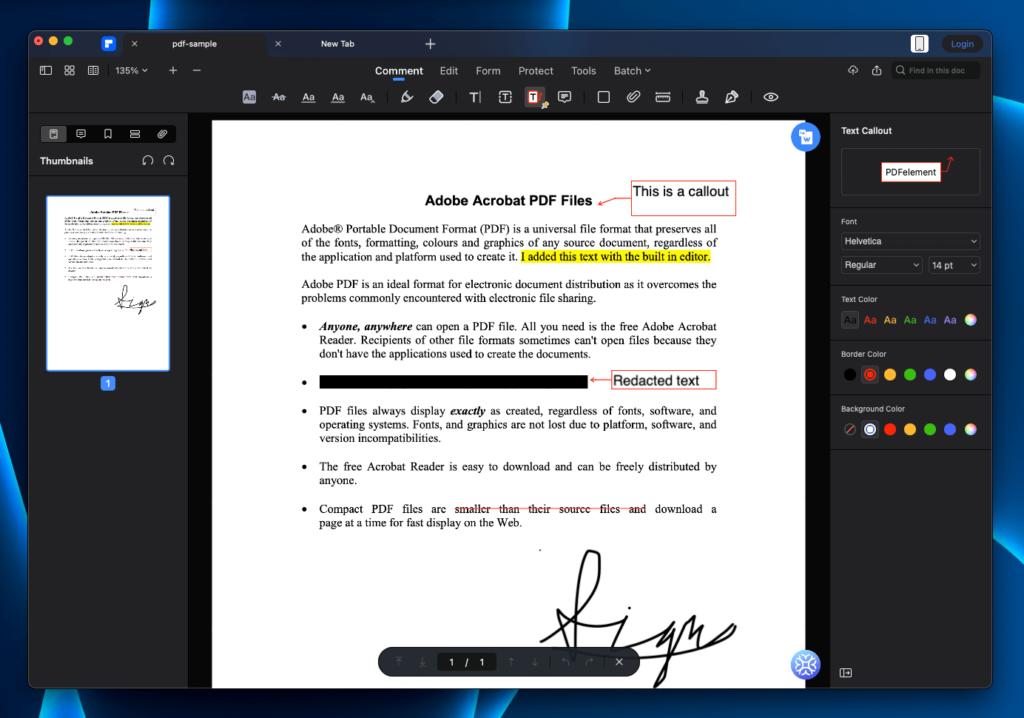Select the Text comment tool
1024x718 pixels.
coord(475,97)
